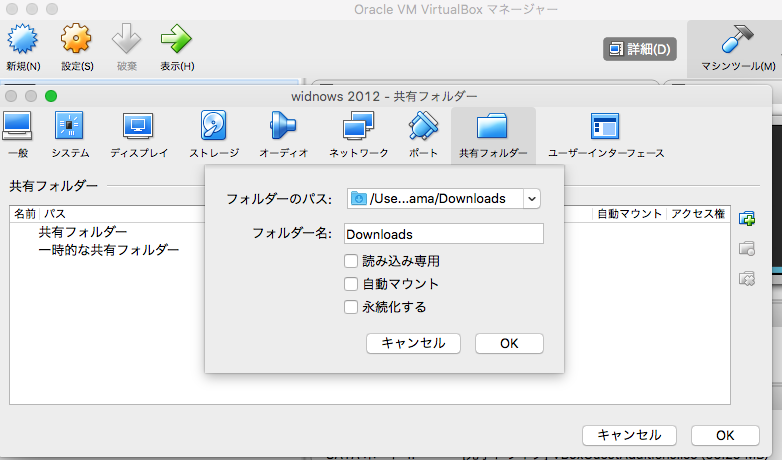Click OK in the add-folder dialog
Viewport: 782px width, 460px height.
pos(509,343)
